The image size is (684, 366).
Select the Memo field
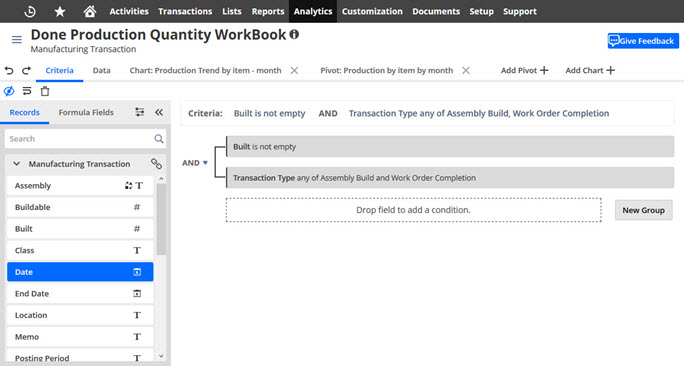point(80,337)
